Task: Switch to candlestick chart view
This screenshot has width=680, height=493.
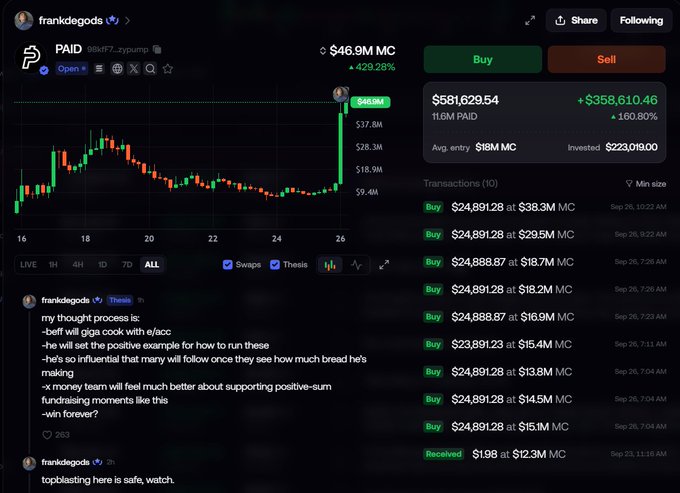Action: [330, 264]
